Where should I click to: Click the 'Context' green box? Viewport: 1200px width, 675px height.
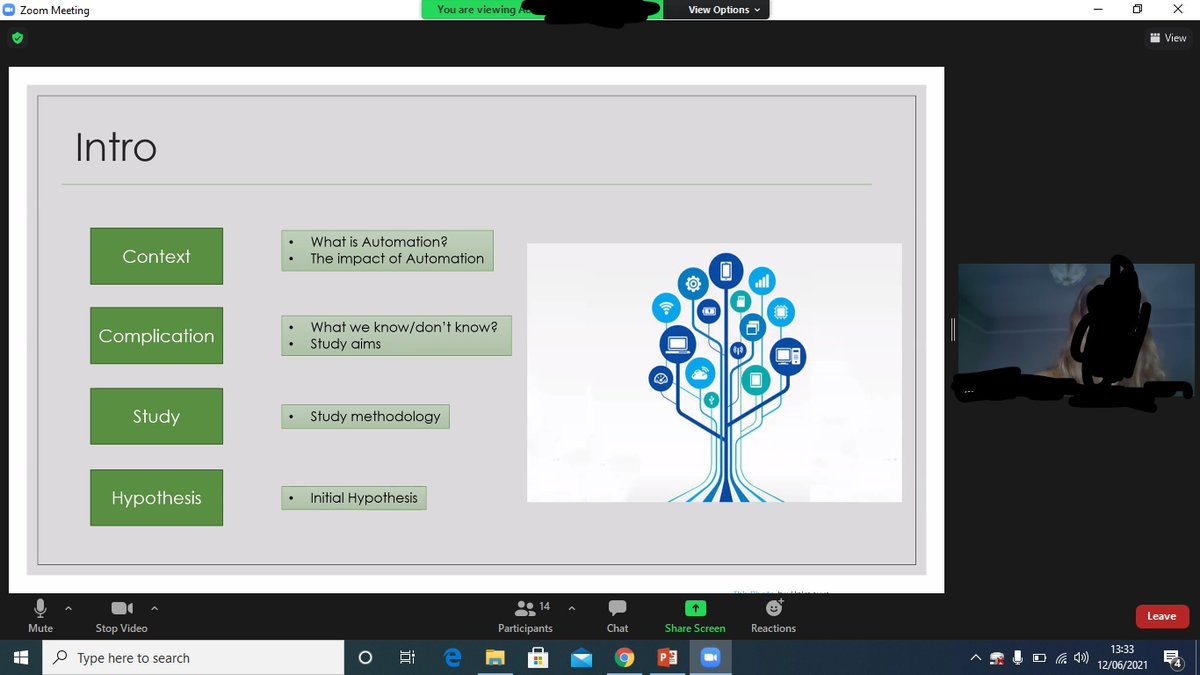156,256
